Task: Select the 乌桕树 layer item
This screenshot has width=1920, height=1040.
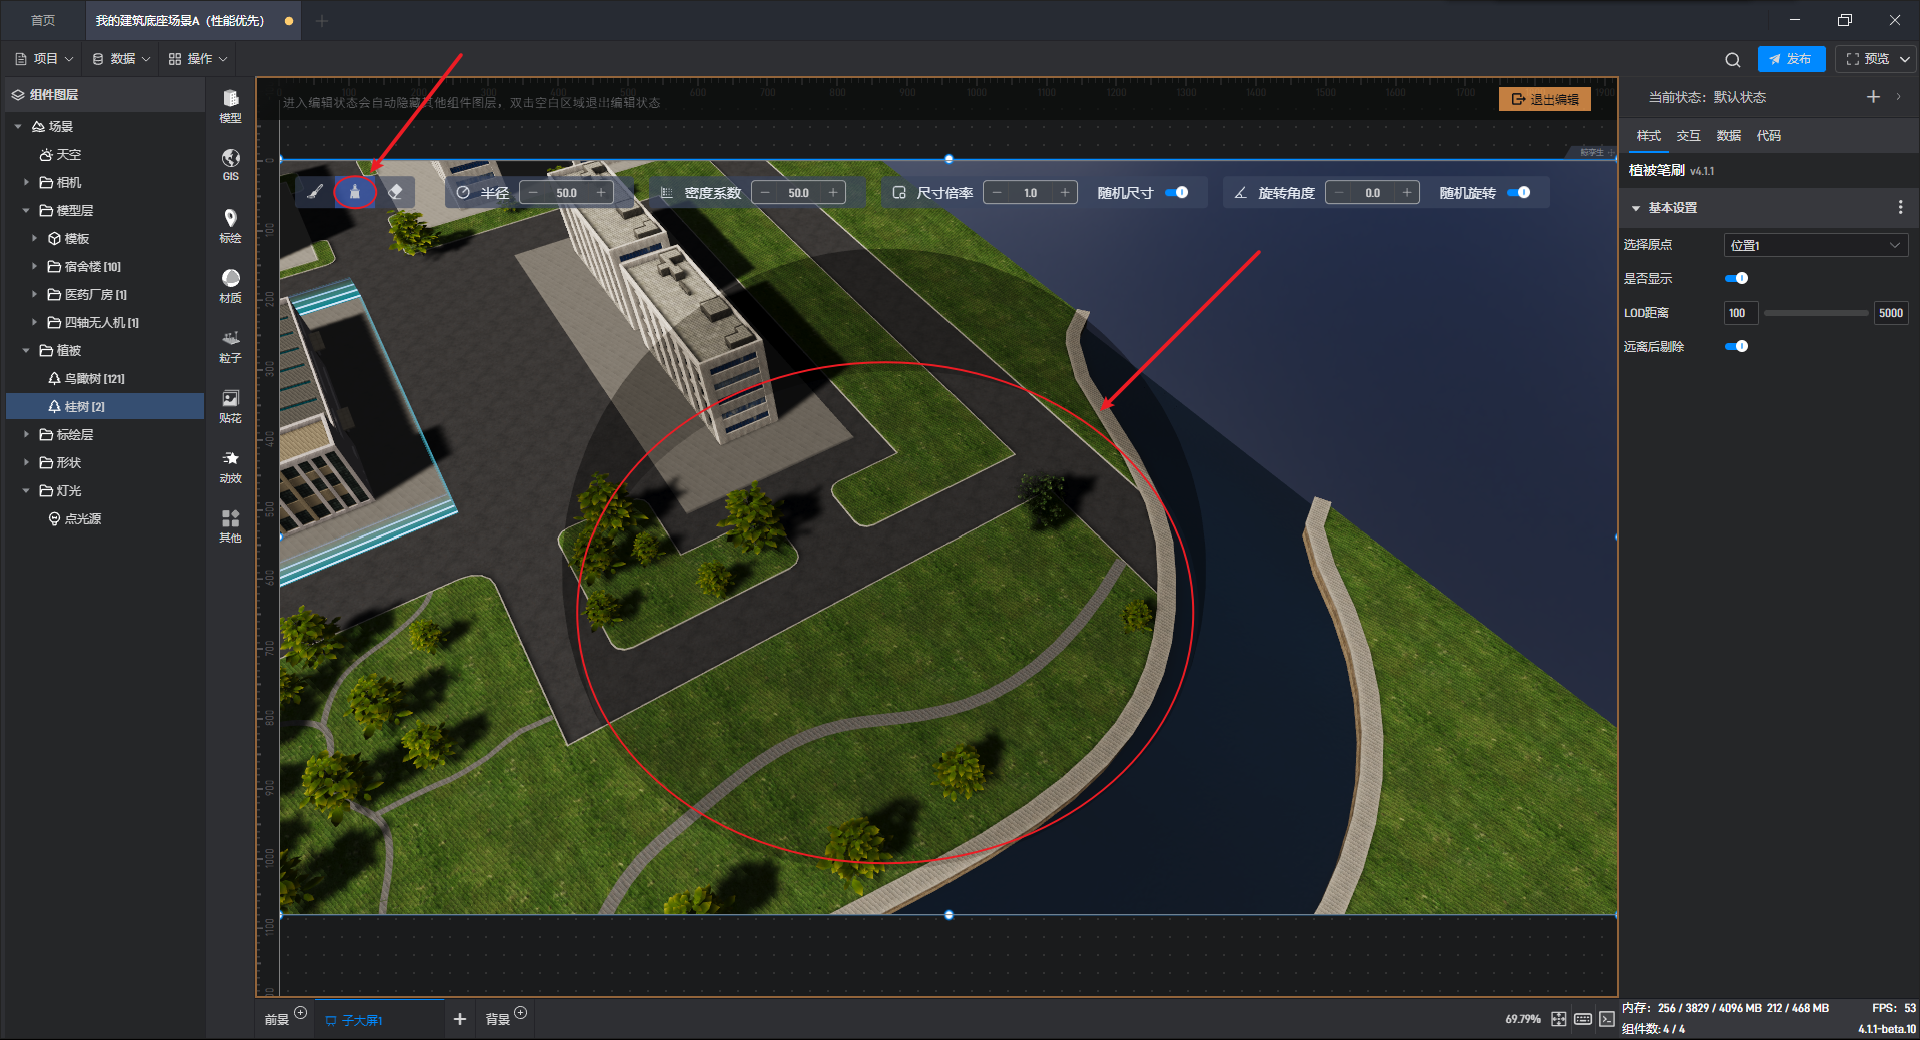Action: point(94,378)
